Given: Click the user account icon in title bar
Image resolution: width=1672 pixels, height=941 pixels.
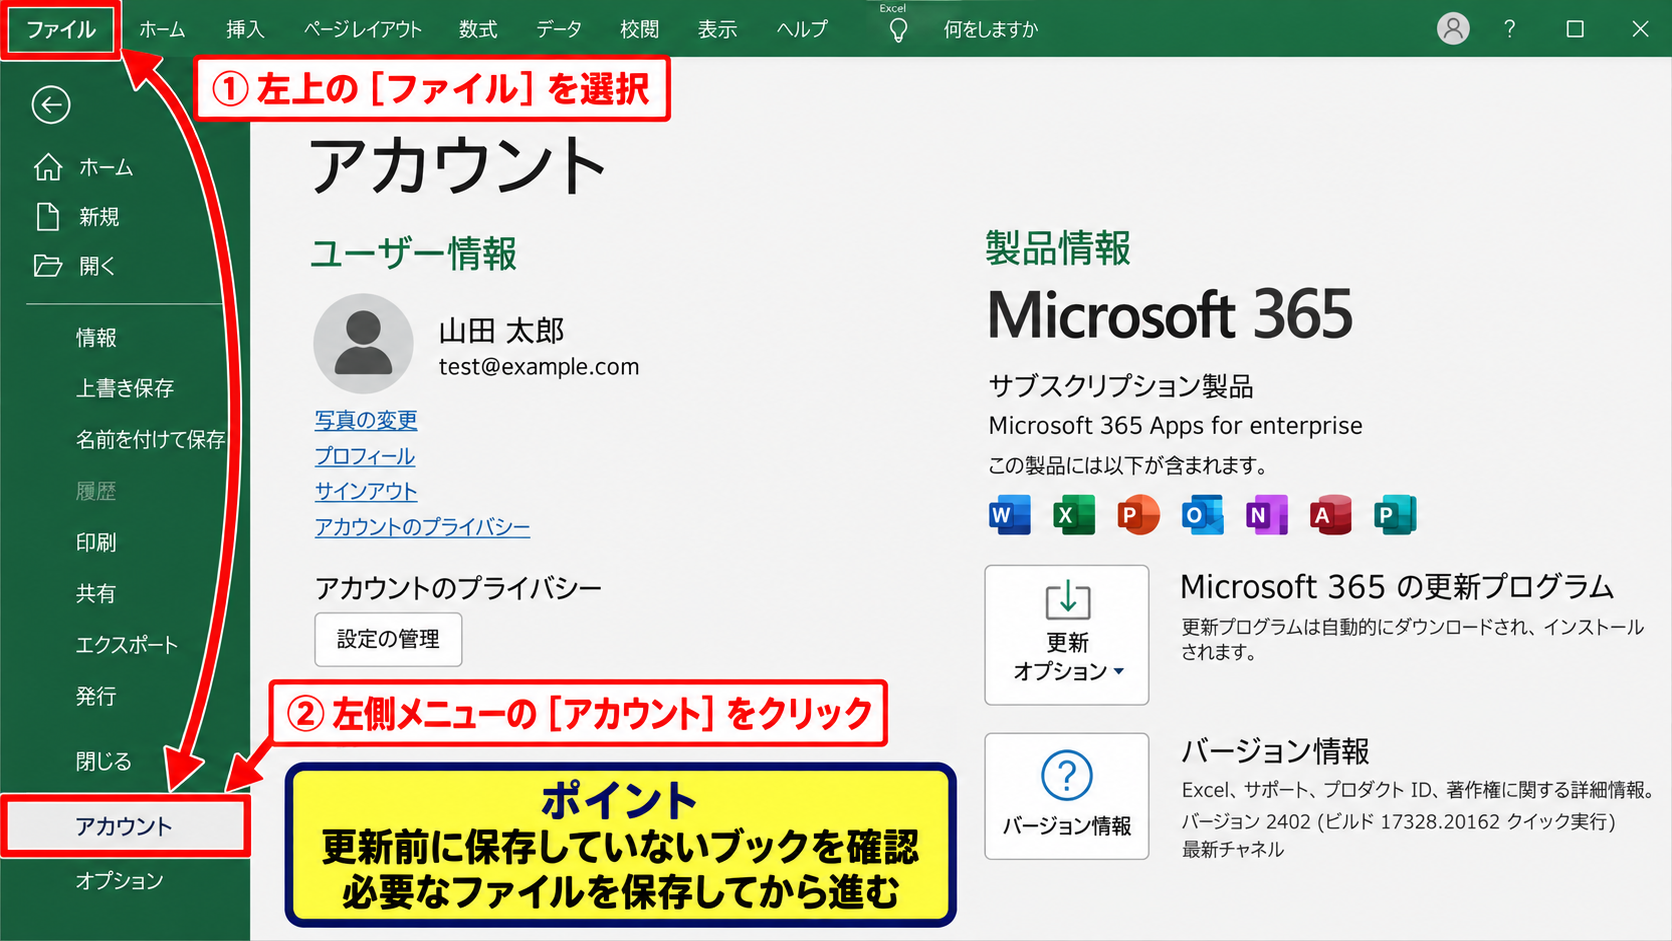Looking at the screenshot, I should tap(1453, 29).
